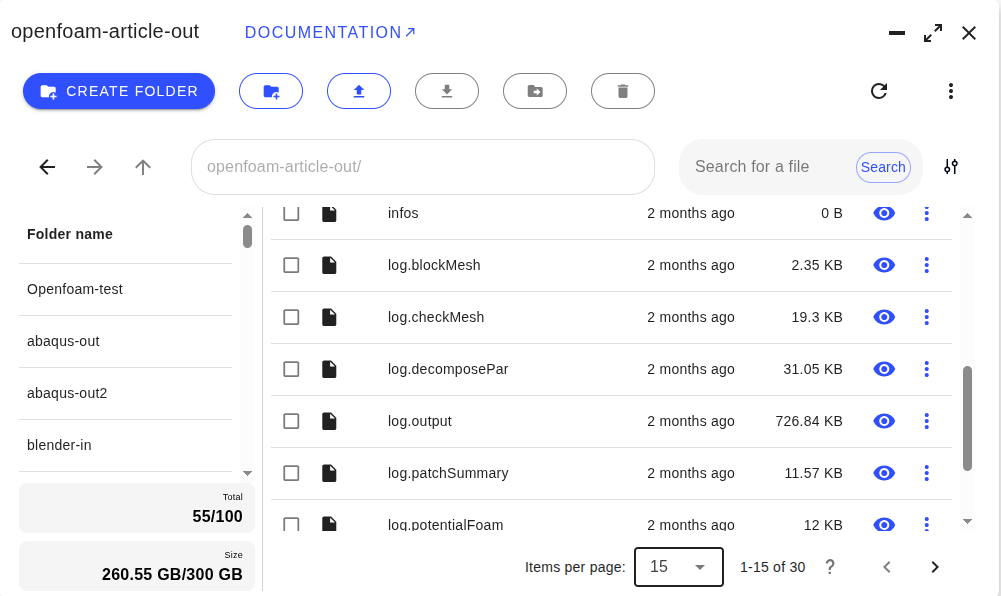
Task: Preview log.checkMesh with the eye icon
Action: click(884, 317)
